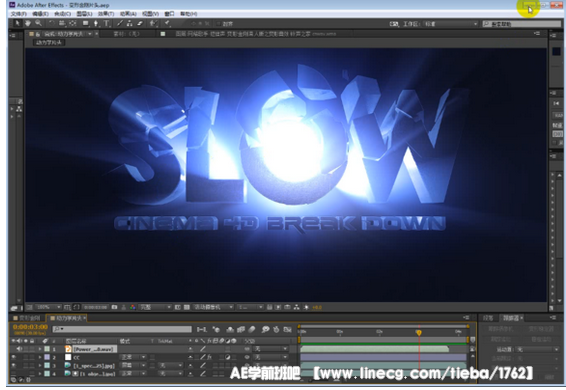This screenshot has width=566, height=390.
Task: Take a snapshot with the camera icon
Action: (114, 307)
